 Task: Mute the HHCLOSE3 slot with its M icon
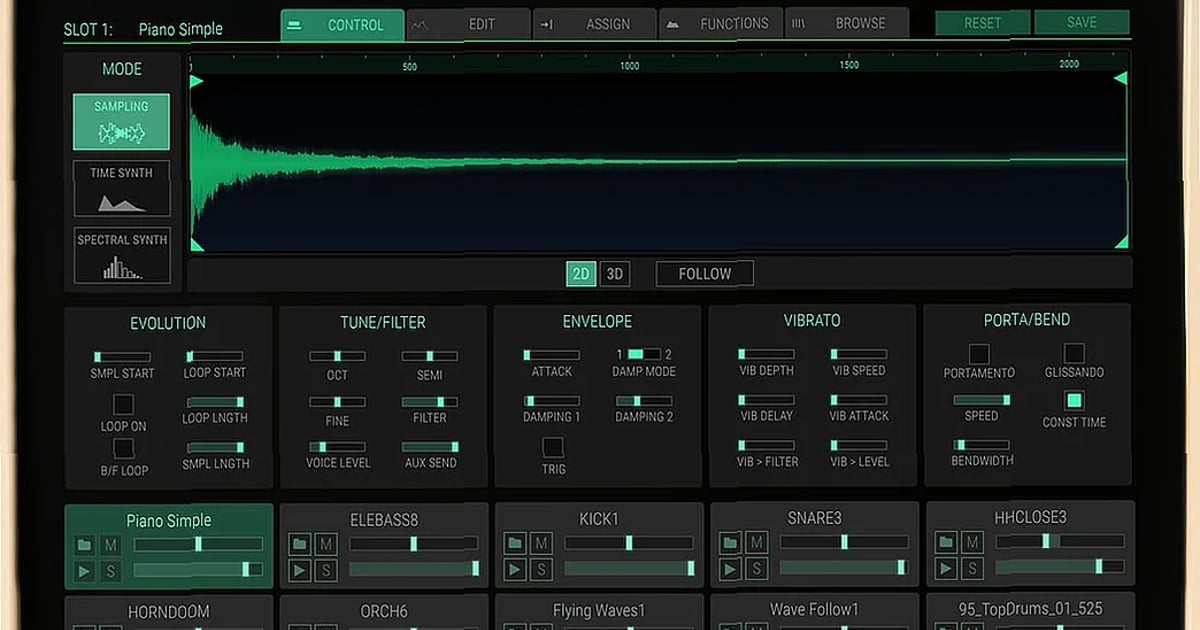click(x=971, y=544)
